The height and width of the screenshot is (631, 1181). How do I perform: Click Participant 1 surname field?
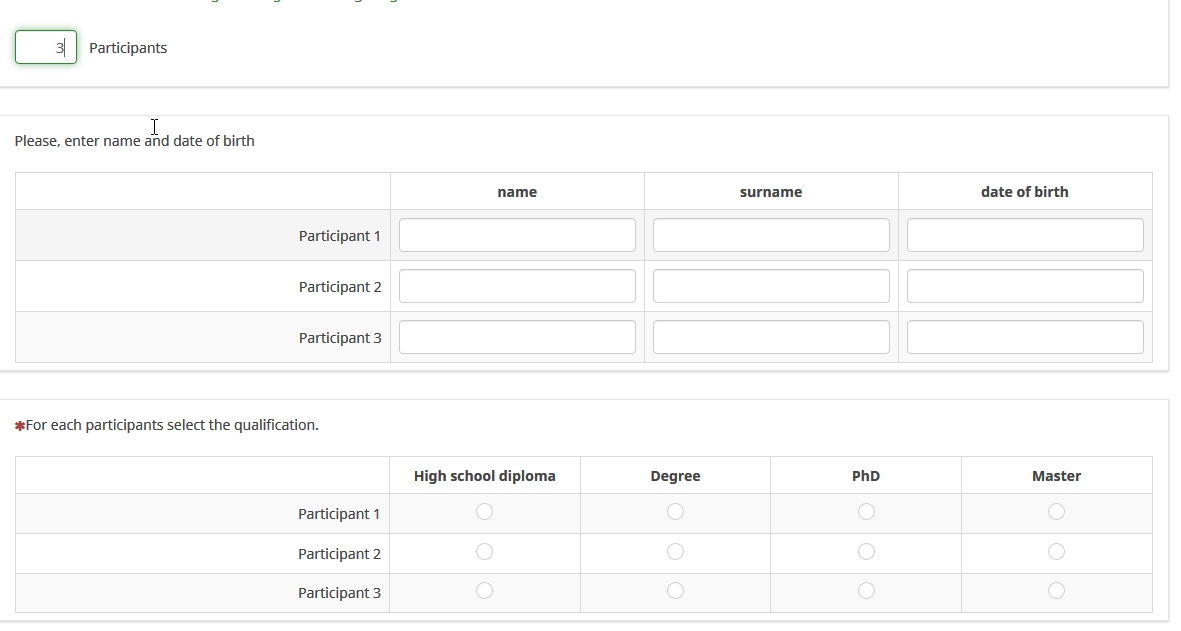pos(771,235)
